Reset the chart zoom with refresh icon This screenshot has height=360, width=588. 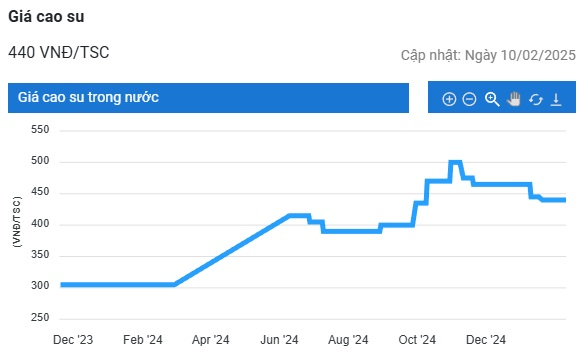coord(536,100)
